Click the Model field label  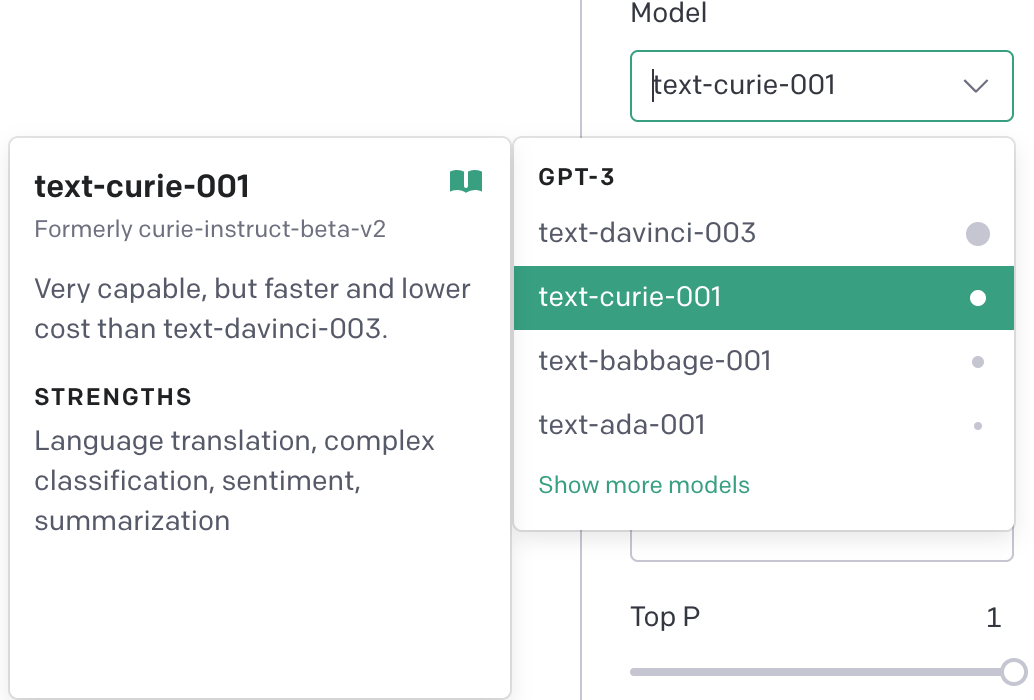point(669,13)
